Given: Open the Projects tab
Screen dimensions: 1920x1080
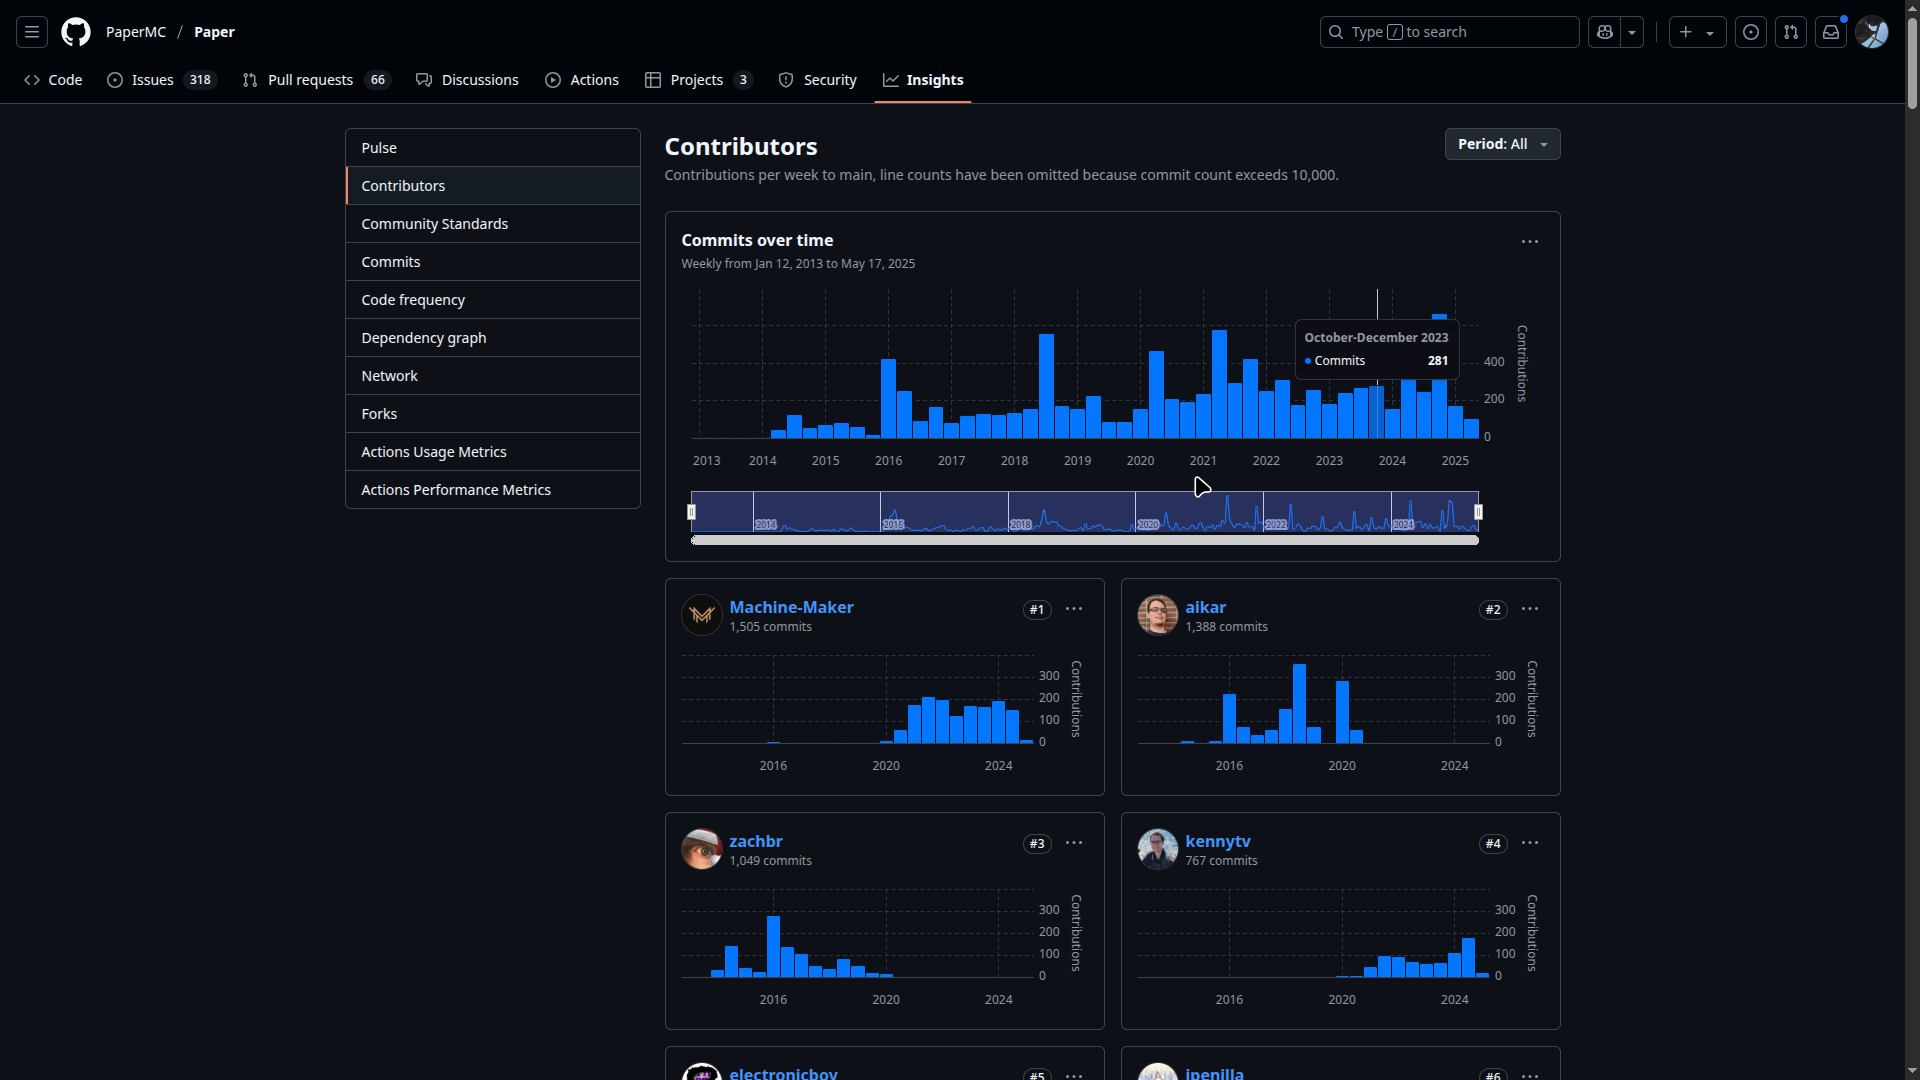Looking at the screenshot, I should coord(698,80).
